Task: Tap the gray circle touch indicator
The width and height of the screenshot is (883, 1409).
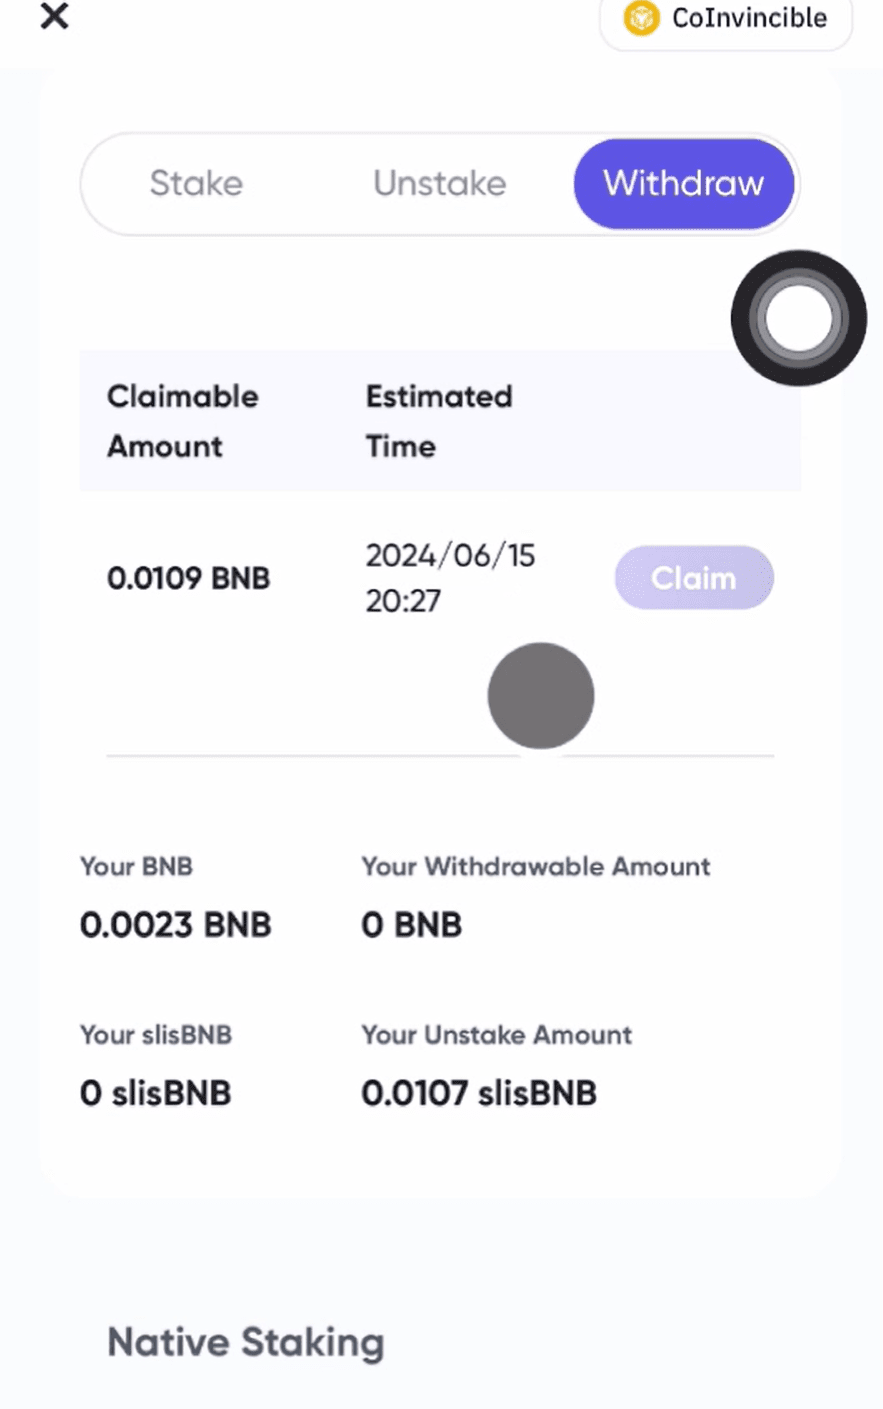Action: (x=541, y=696)
